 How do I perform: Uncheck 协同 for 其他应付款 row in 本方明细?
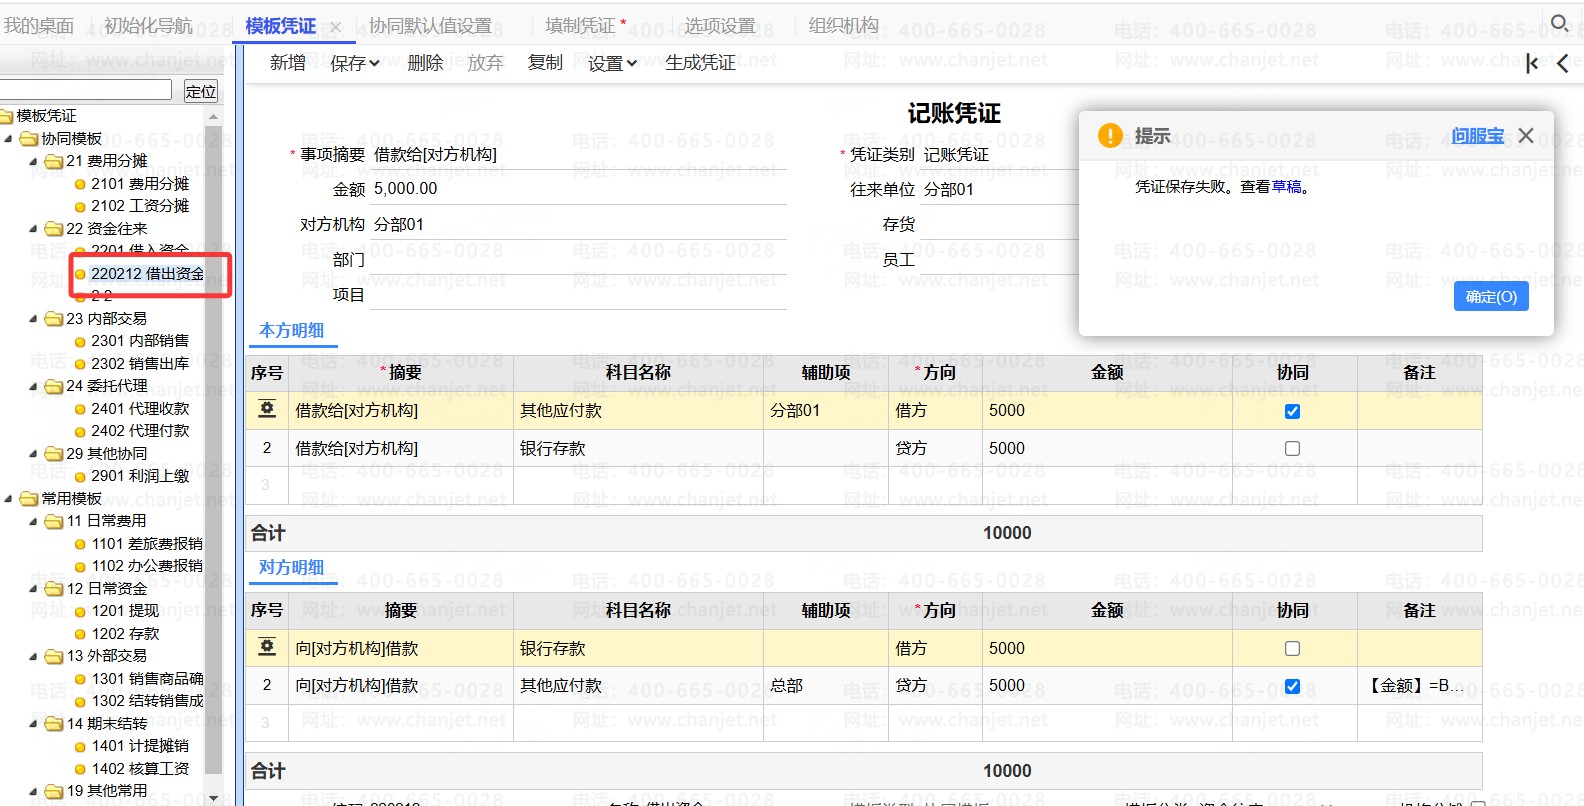click(x=1292, y=411)
